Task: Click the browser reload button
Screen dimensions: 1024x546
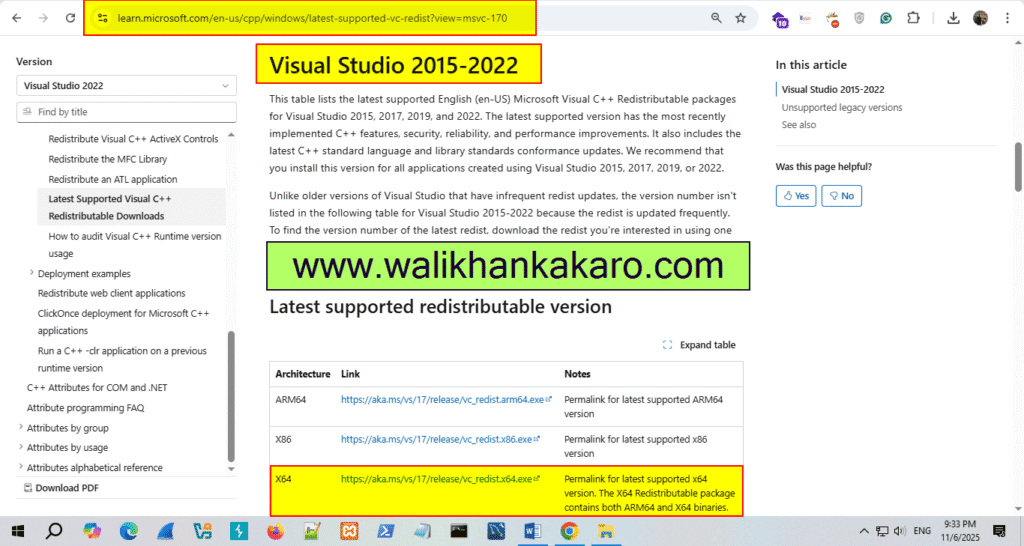Action: pos(70,18)
